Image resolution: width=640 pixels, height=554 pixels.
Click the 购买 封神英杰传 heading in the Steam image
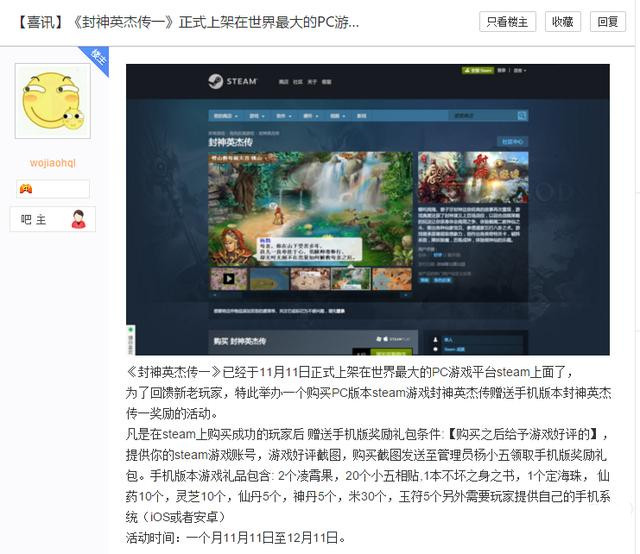point(240,341)
